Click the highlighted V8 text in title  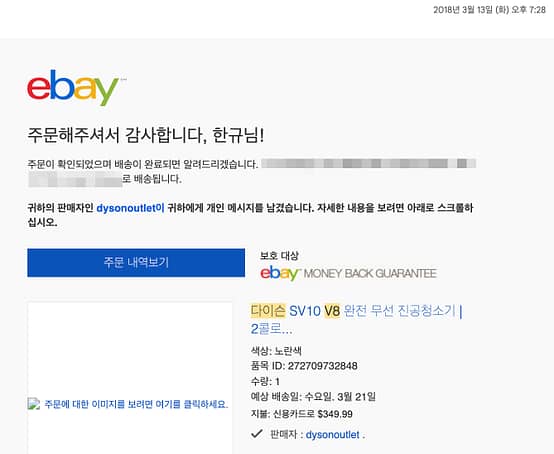(332, 311)
